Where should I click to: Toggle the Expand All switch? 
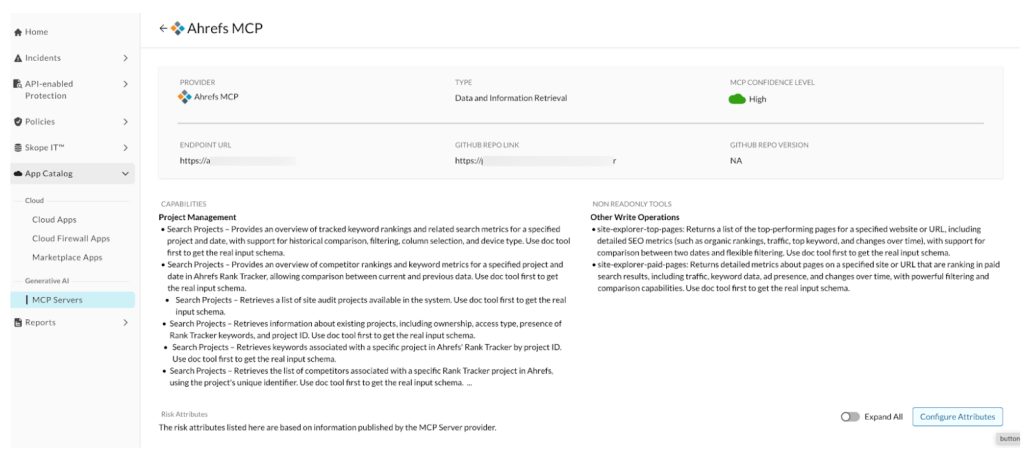click(x=850, y=416)
